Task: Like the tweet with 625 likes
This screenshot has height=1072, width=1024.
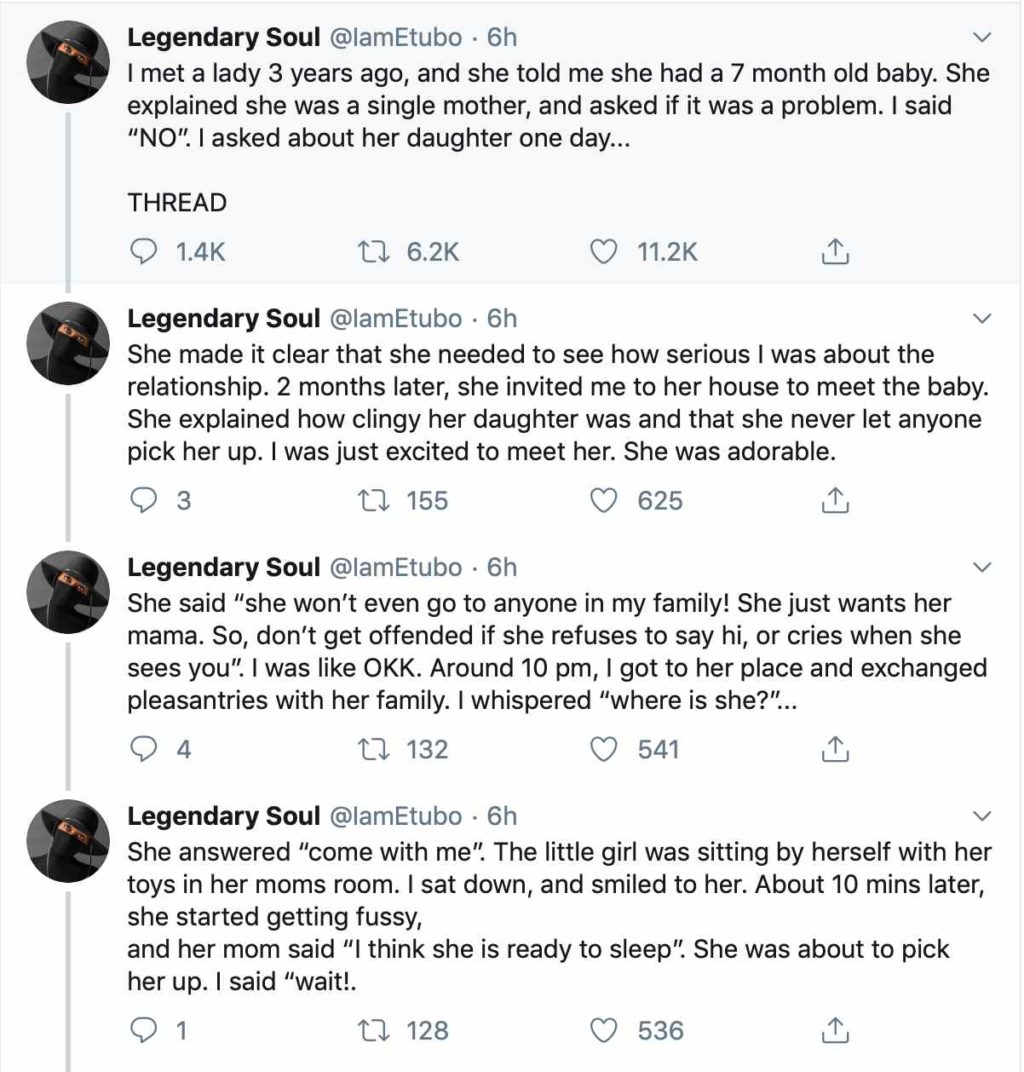Action: click(602, 500)
